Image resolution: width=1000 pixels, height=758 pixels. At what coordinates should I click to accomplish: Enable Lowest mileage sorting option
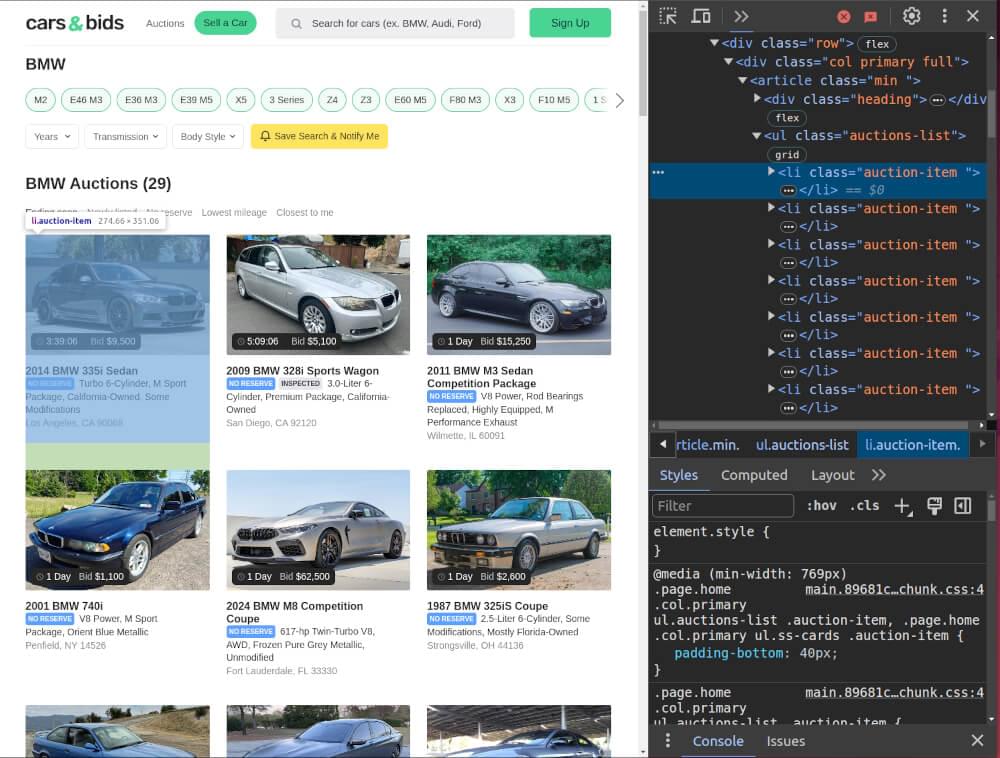[x=235, y=212]
